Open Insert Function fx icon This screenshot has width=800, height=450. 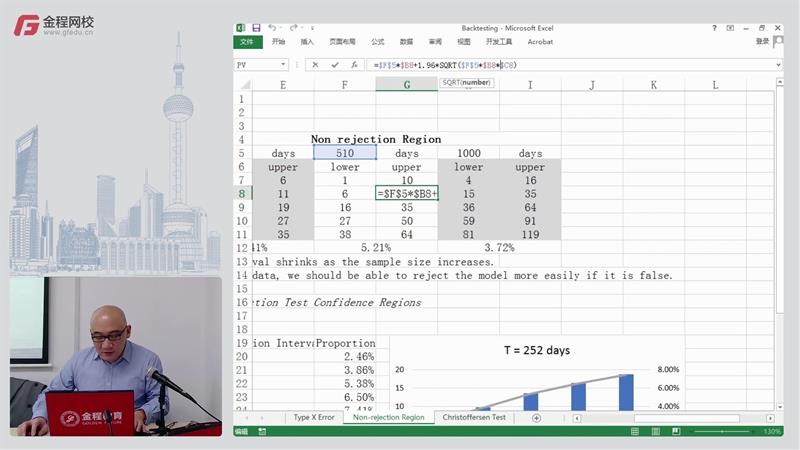pos(354,65)
